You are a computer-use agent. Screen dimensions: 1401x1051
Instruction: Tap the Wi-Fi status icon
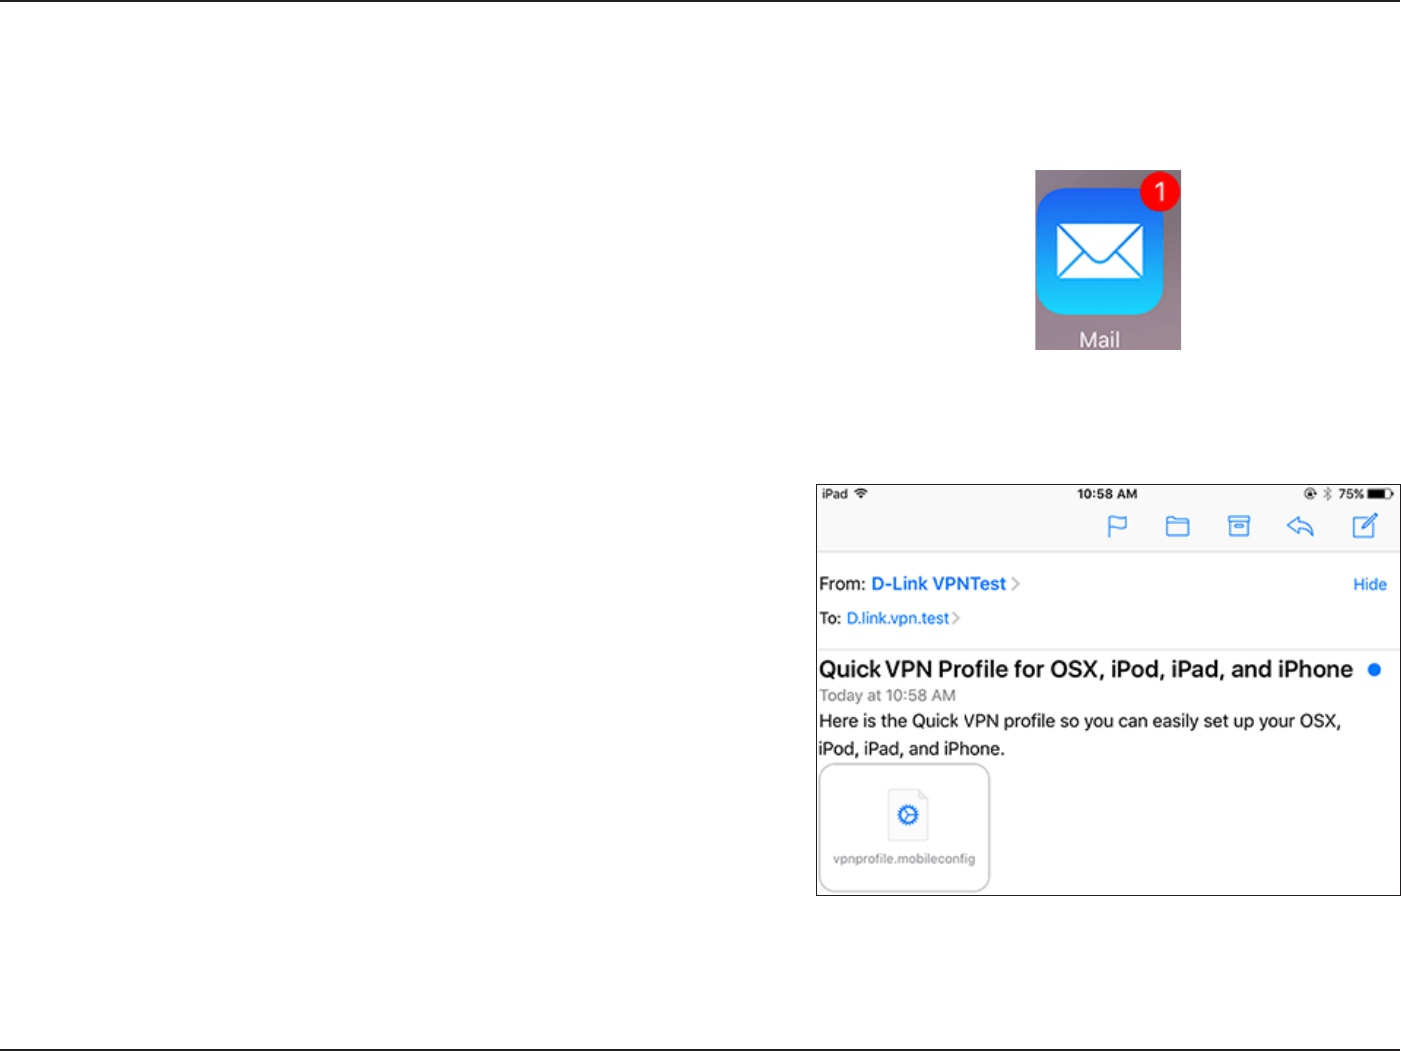[x=861, y=493]
